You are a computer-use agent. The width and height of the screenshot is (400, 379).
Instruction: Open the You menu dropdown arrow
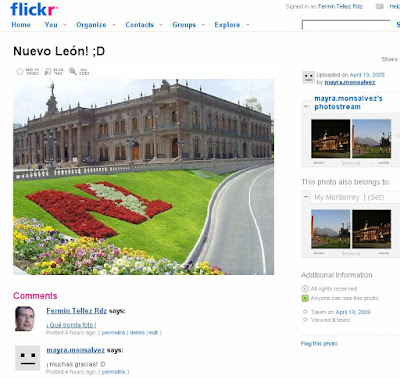click(65, 25)
